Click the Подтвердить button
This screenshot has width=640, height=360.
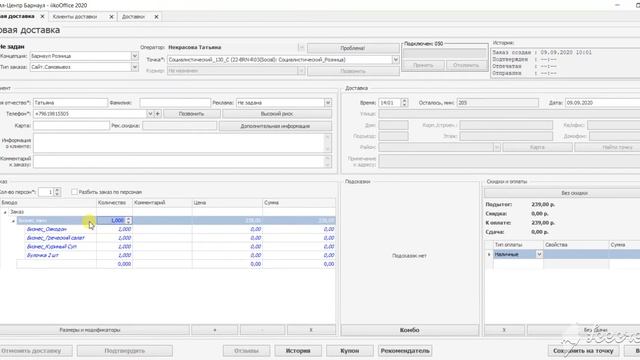point(124,351)
